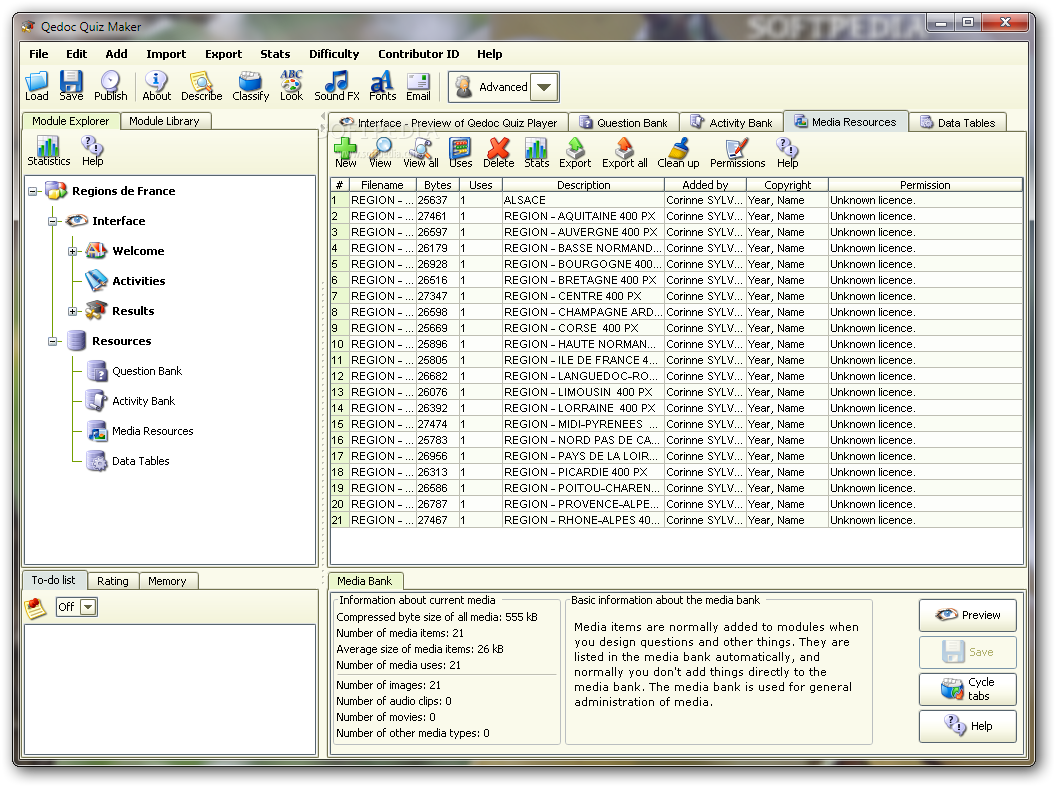Click the Uses icon in media toolbar

[461, 153]
